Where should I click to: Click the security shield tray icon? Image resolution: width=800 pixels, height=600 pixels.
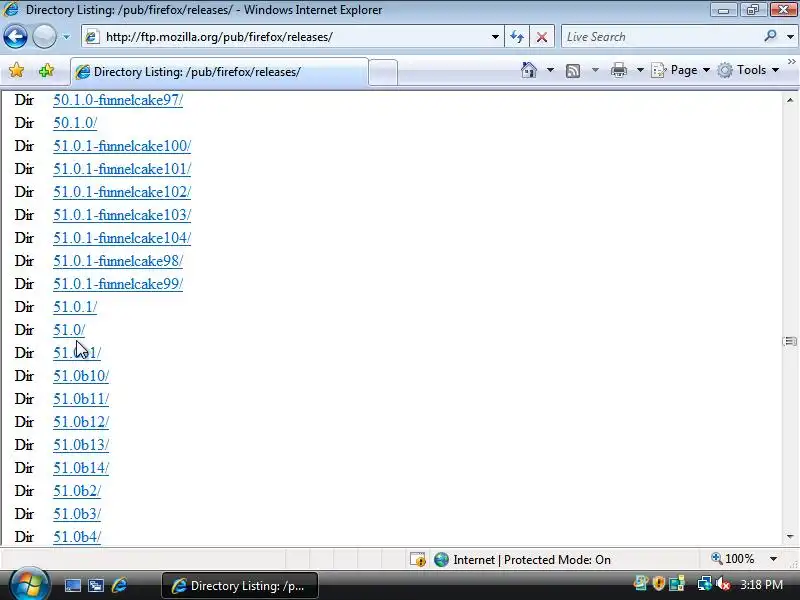pyautogui.click(x=658, y=583)
